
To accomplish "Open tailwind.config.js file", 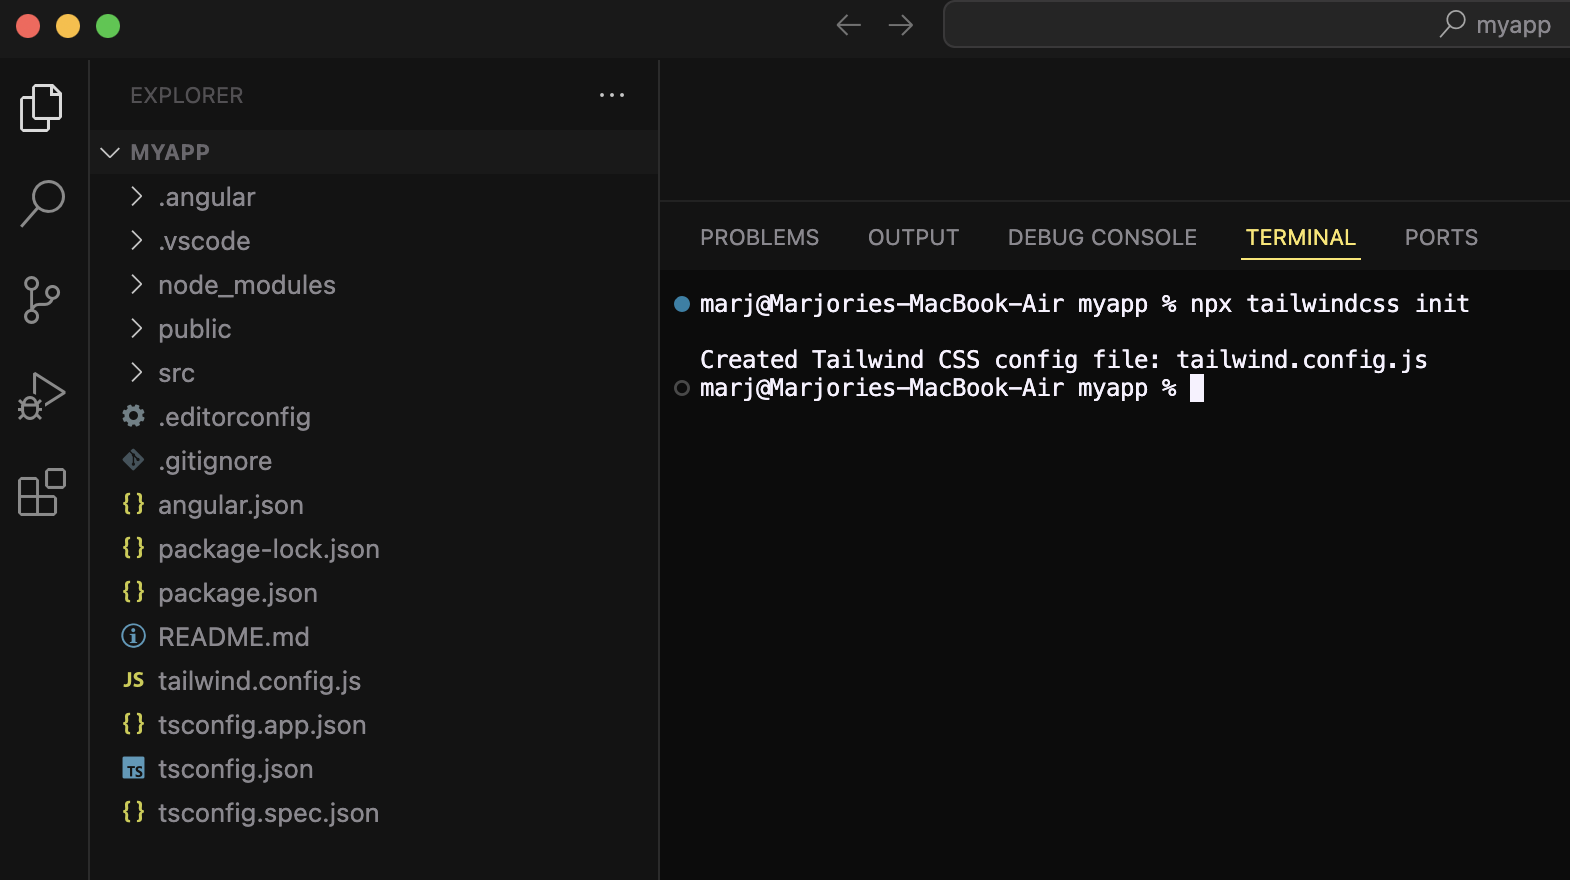I will (259, 681).
